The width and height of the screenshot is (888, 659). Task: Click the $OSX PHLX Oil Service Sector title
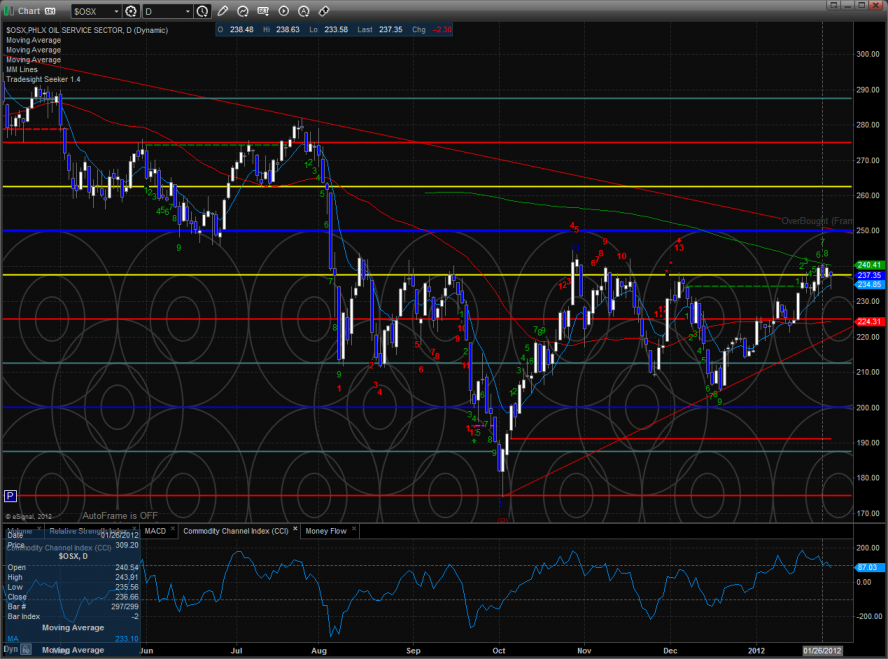pyautogui.click(x=87, y=30)
